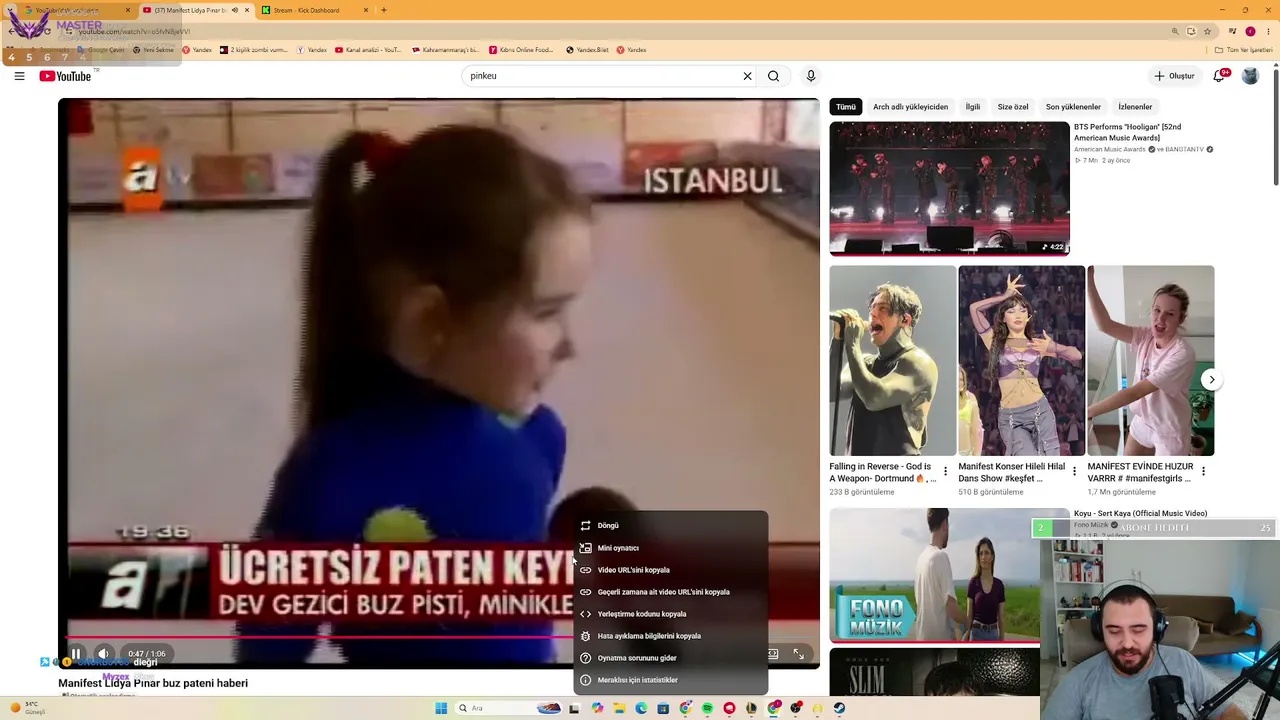Viewport: 1280px width, 720px height.
Task: Open Copilot from the taskbar
Action: click(x=597, y=708)
